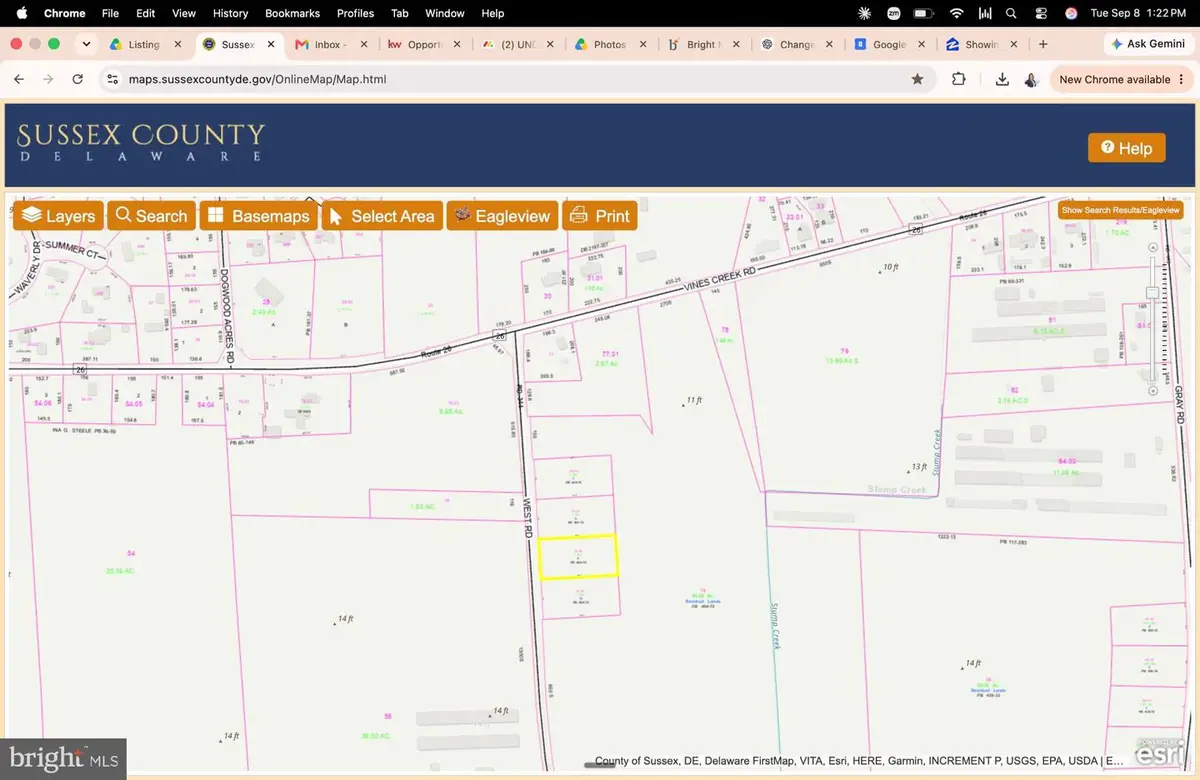1200x780 pixels.
Task: View site information icon in address bar
Action: [112, 79]
